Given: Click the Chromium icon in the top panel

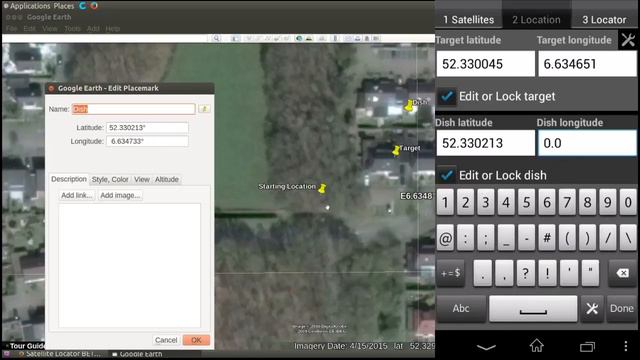Looking at the screenshot, I should coord(83,6).
